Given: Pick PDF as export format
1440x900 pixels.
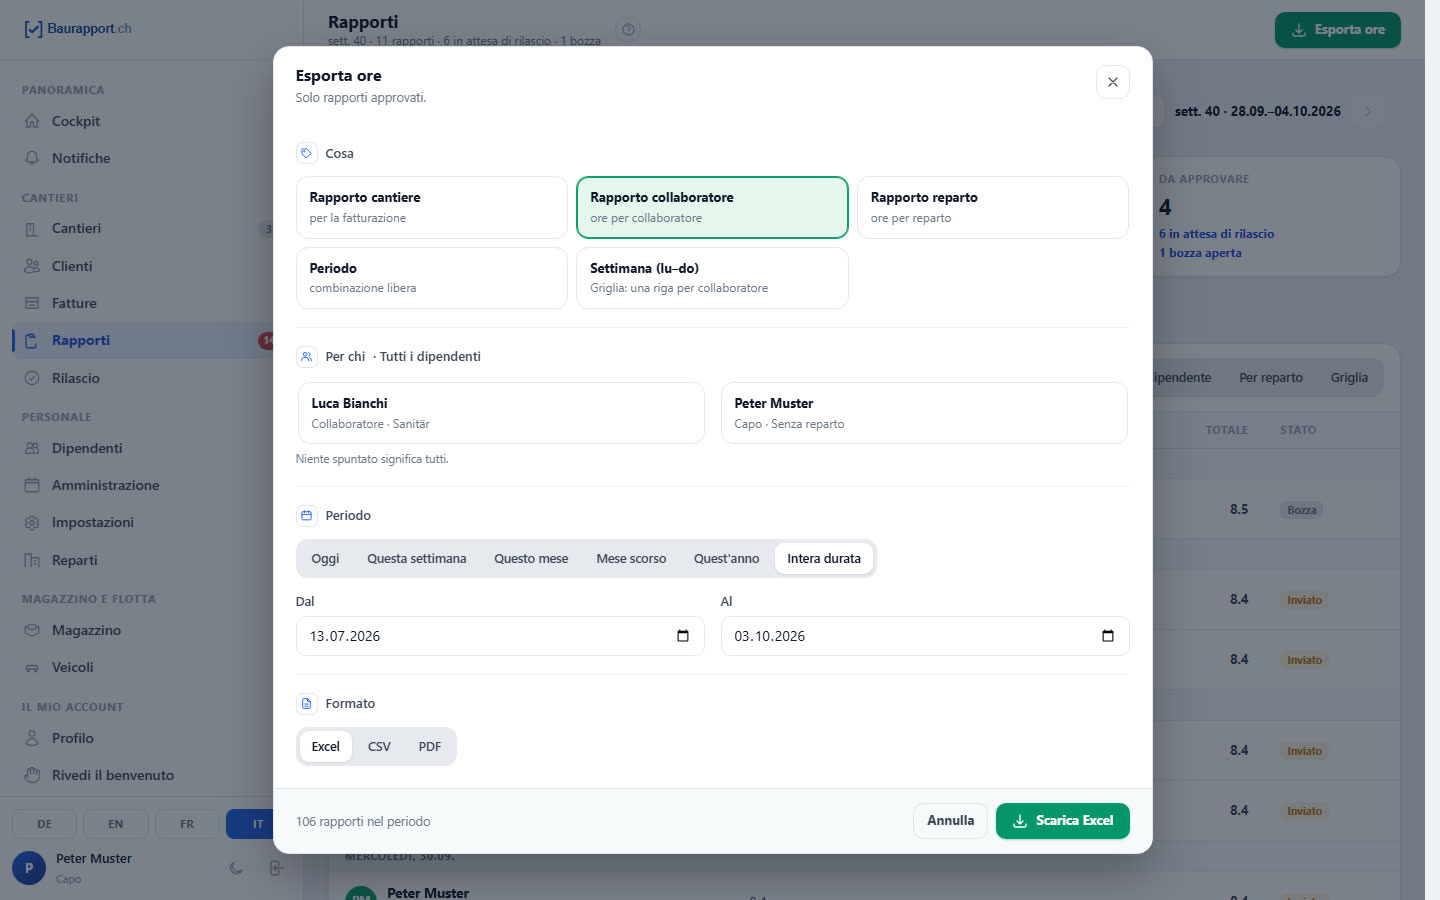Looking at the screenshot, I should (430, 747).
